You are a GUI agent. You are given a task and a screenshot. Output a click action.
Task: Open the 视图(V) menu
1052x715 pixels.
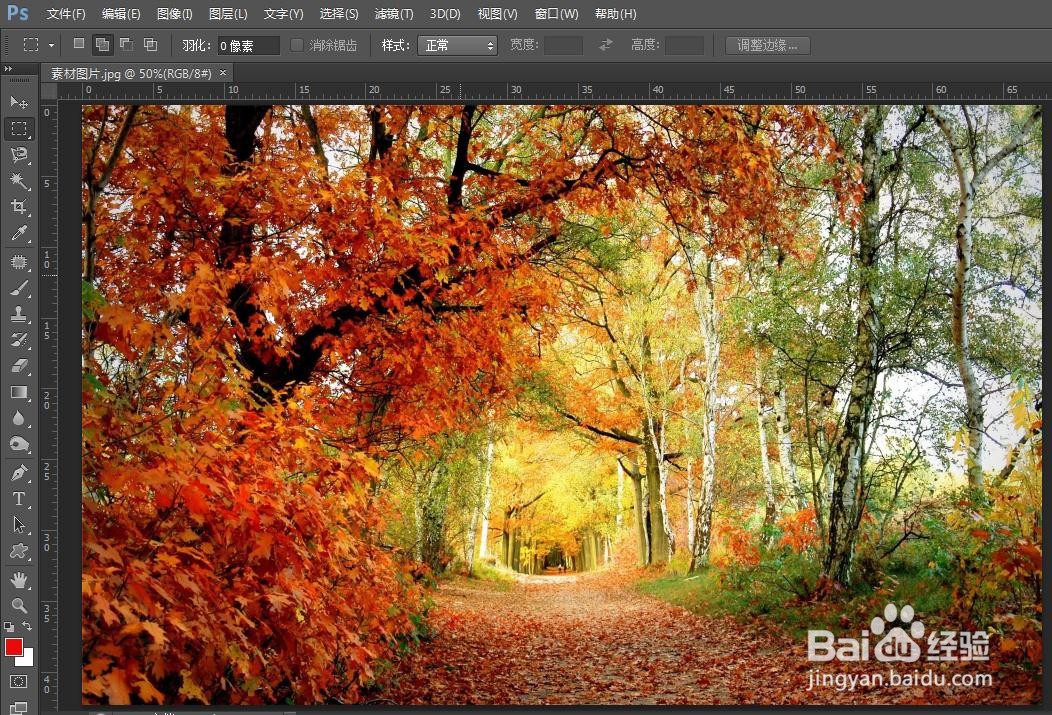[497, 13]
